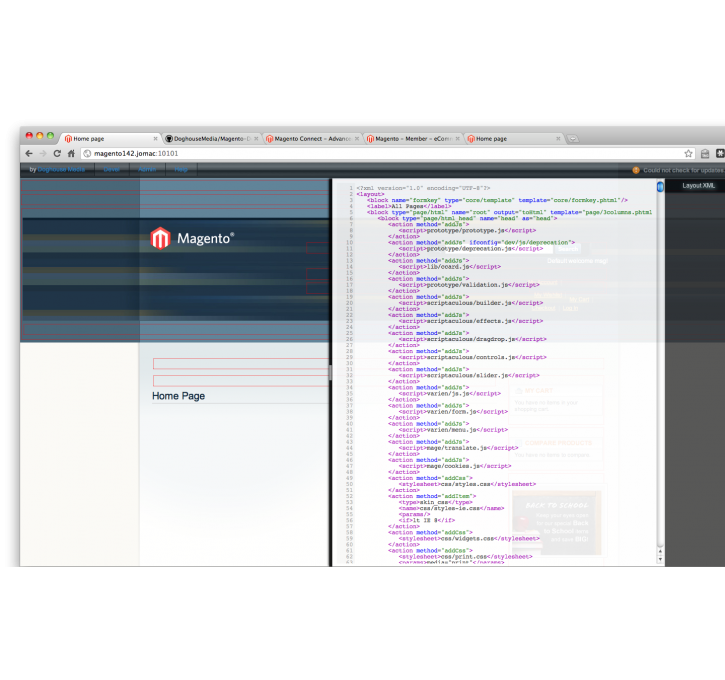The width and height of the screenshot is (725, 680).
Task: Switch to the Magento Connect tab
Action: (x=313, y=139)
